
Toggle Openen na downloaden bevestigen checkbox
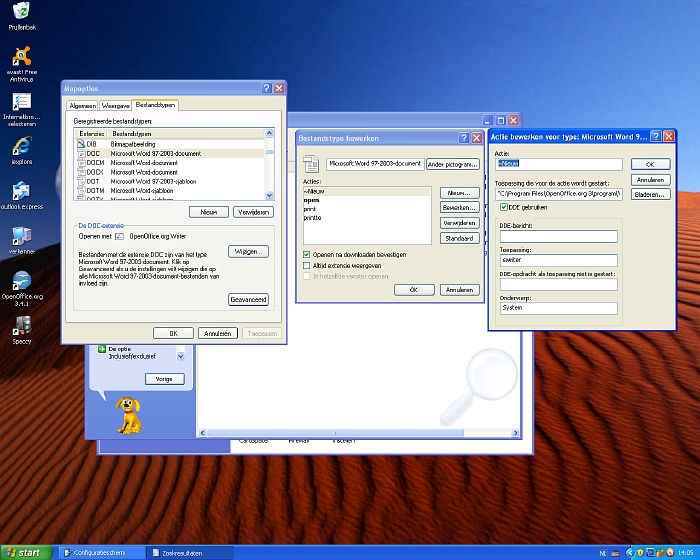pos(306,254)
